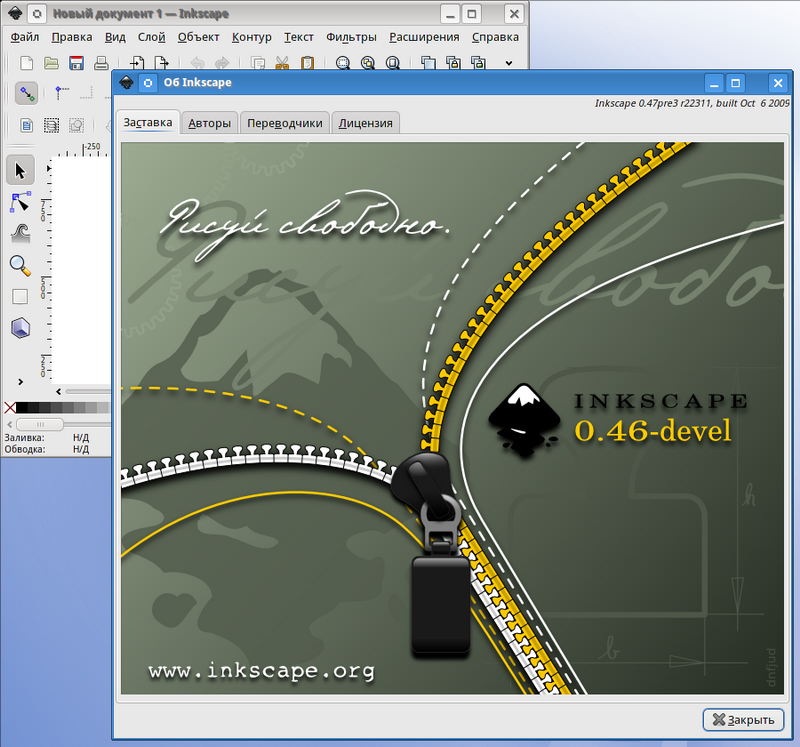Screen dimensions: 800x747
Task: Click the pin button in About dialog titlebar
Action: pyautogui.click(x=148, y=83)
